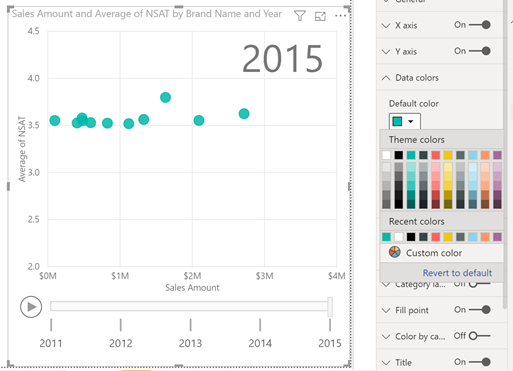The width and height of the screenshot is (513, 371).
Task: Select the purple swatch in Recent colors
Action: [x=497, y=237]
